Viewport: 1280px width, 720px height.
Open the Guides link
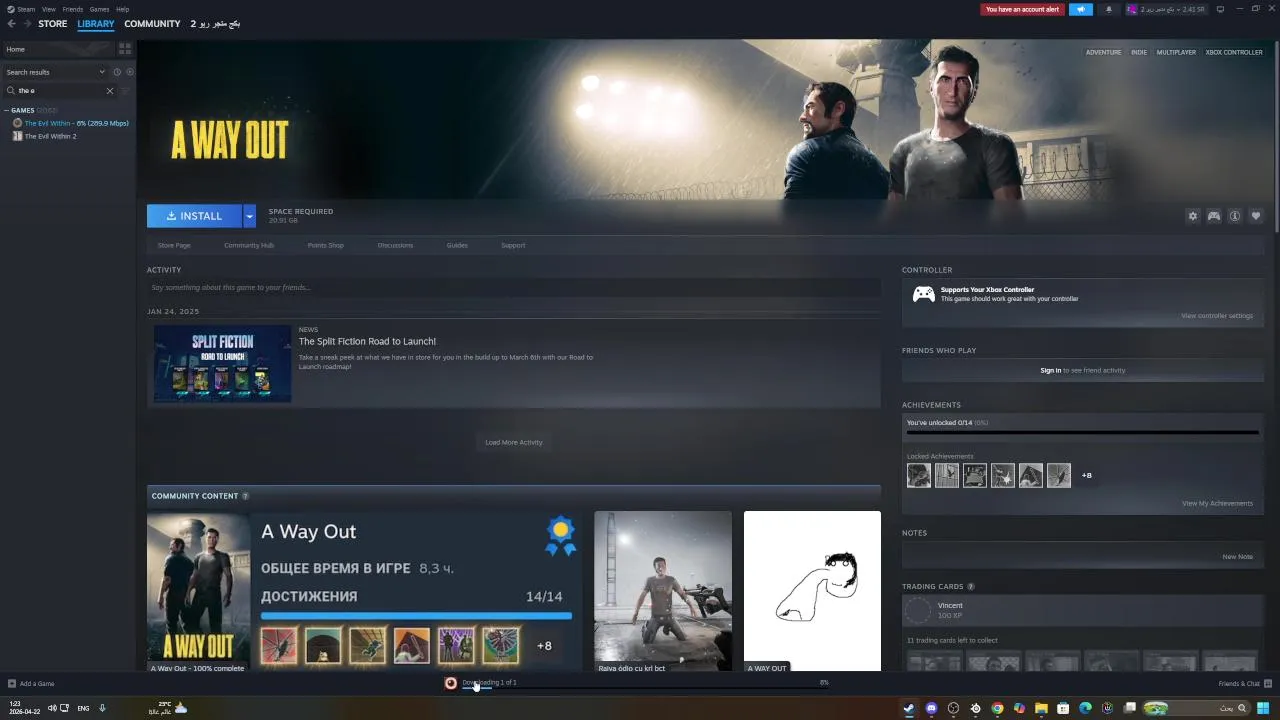coord(457,245)
